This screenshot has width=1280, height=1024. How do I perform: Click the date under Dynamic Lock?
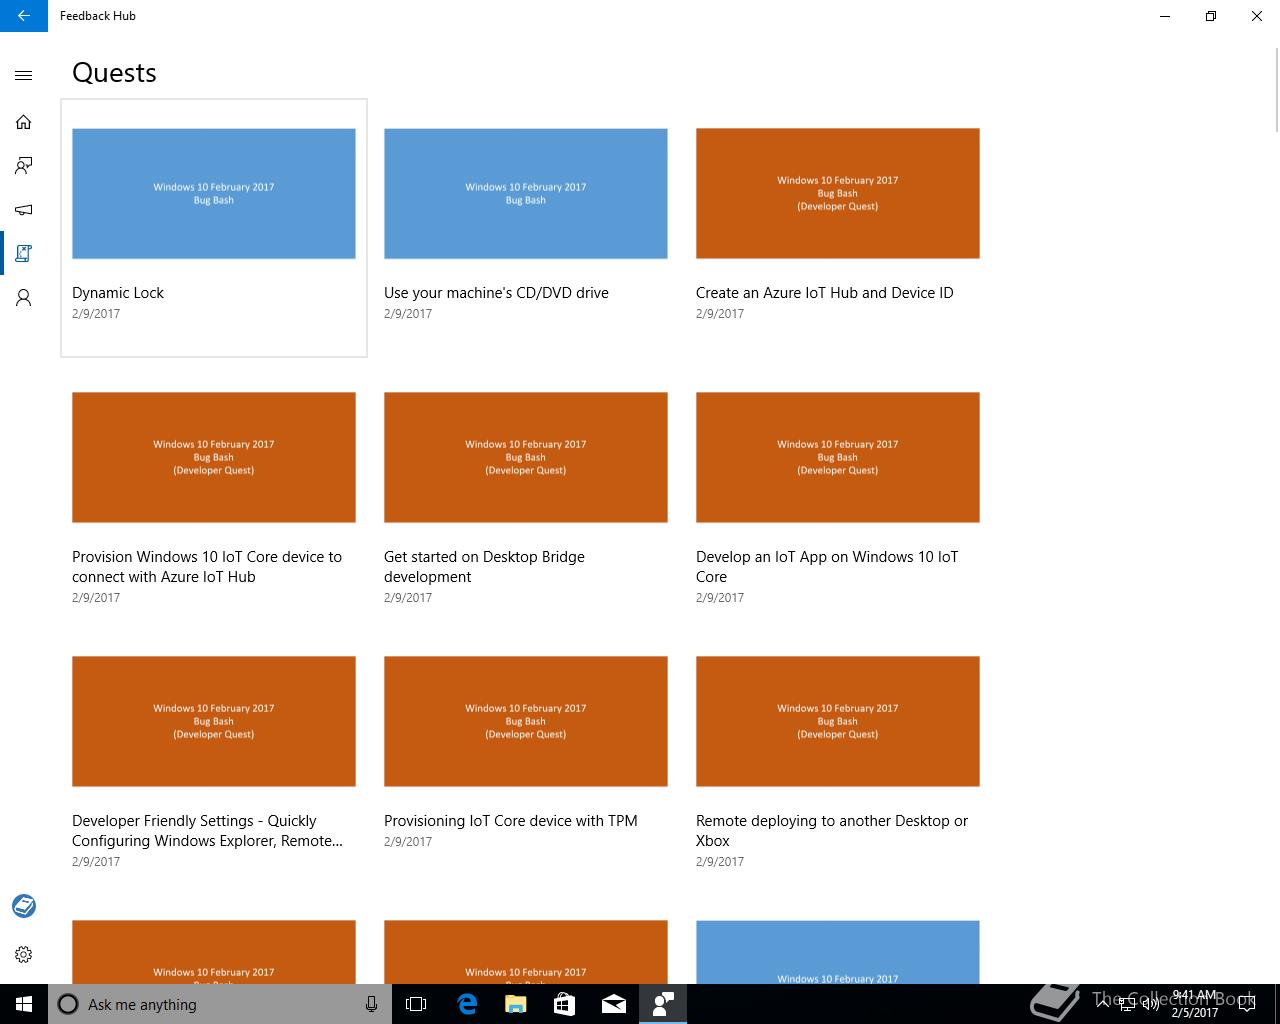[x=96, y=314]
